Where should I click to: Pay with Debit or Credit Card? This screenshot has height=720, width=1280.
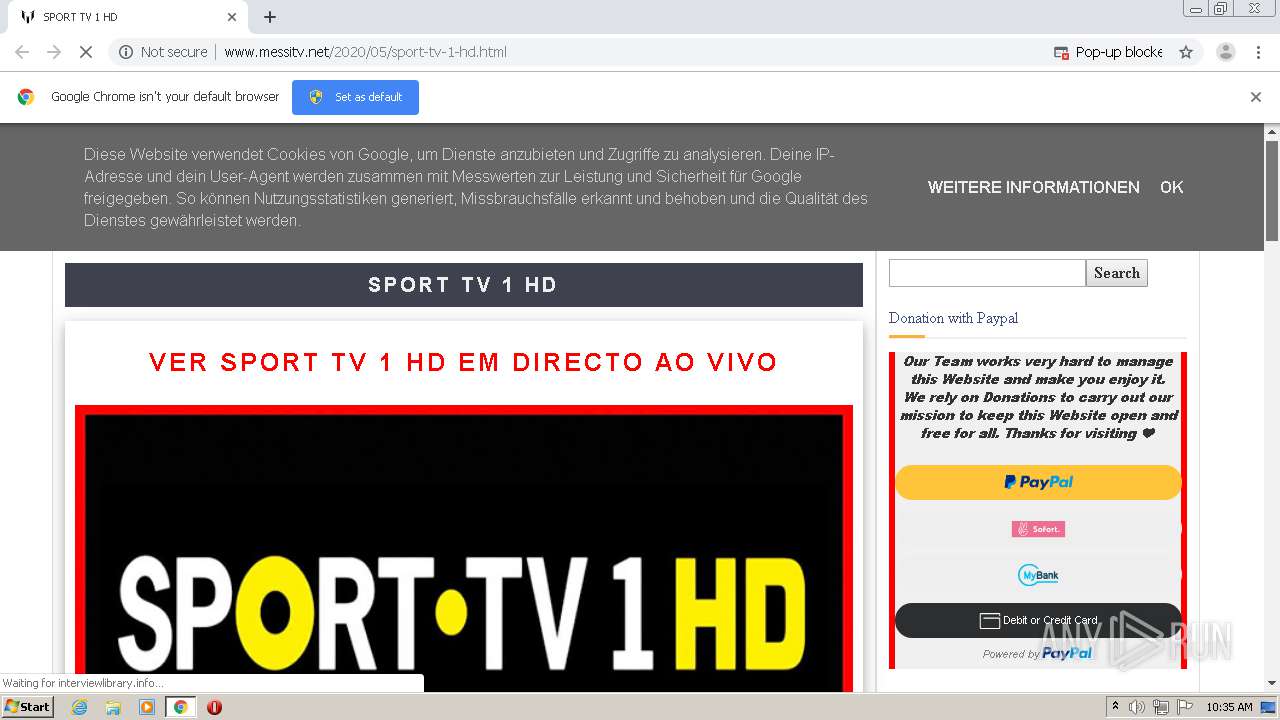(x=1038, y=620)
